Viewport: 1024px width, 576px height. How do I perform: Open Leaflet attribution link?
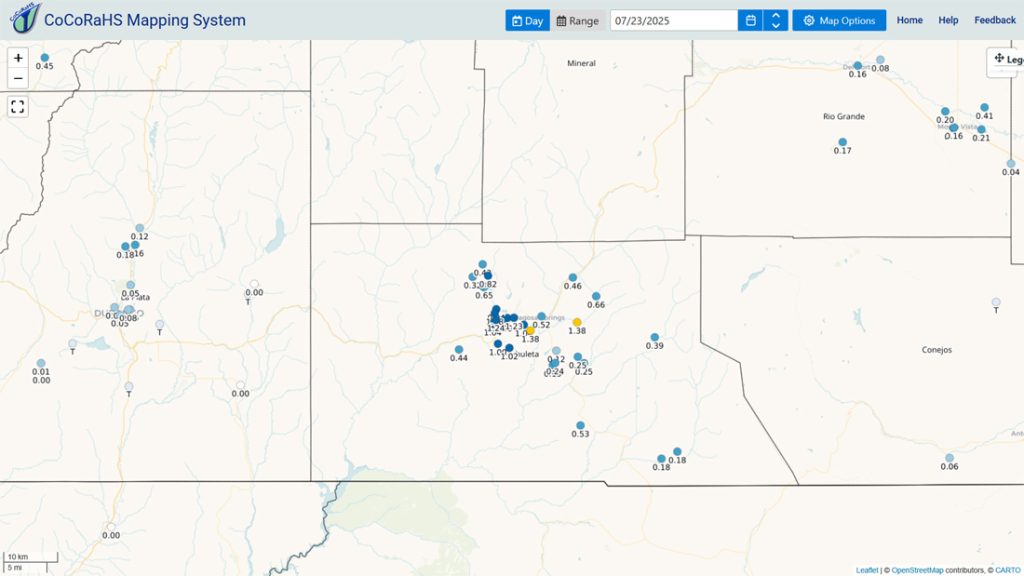pyautogui.click(x=867, y=570)
